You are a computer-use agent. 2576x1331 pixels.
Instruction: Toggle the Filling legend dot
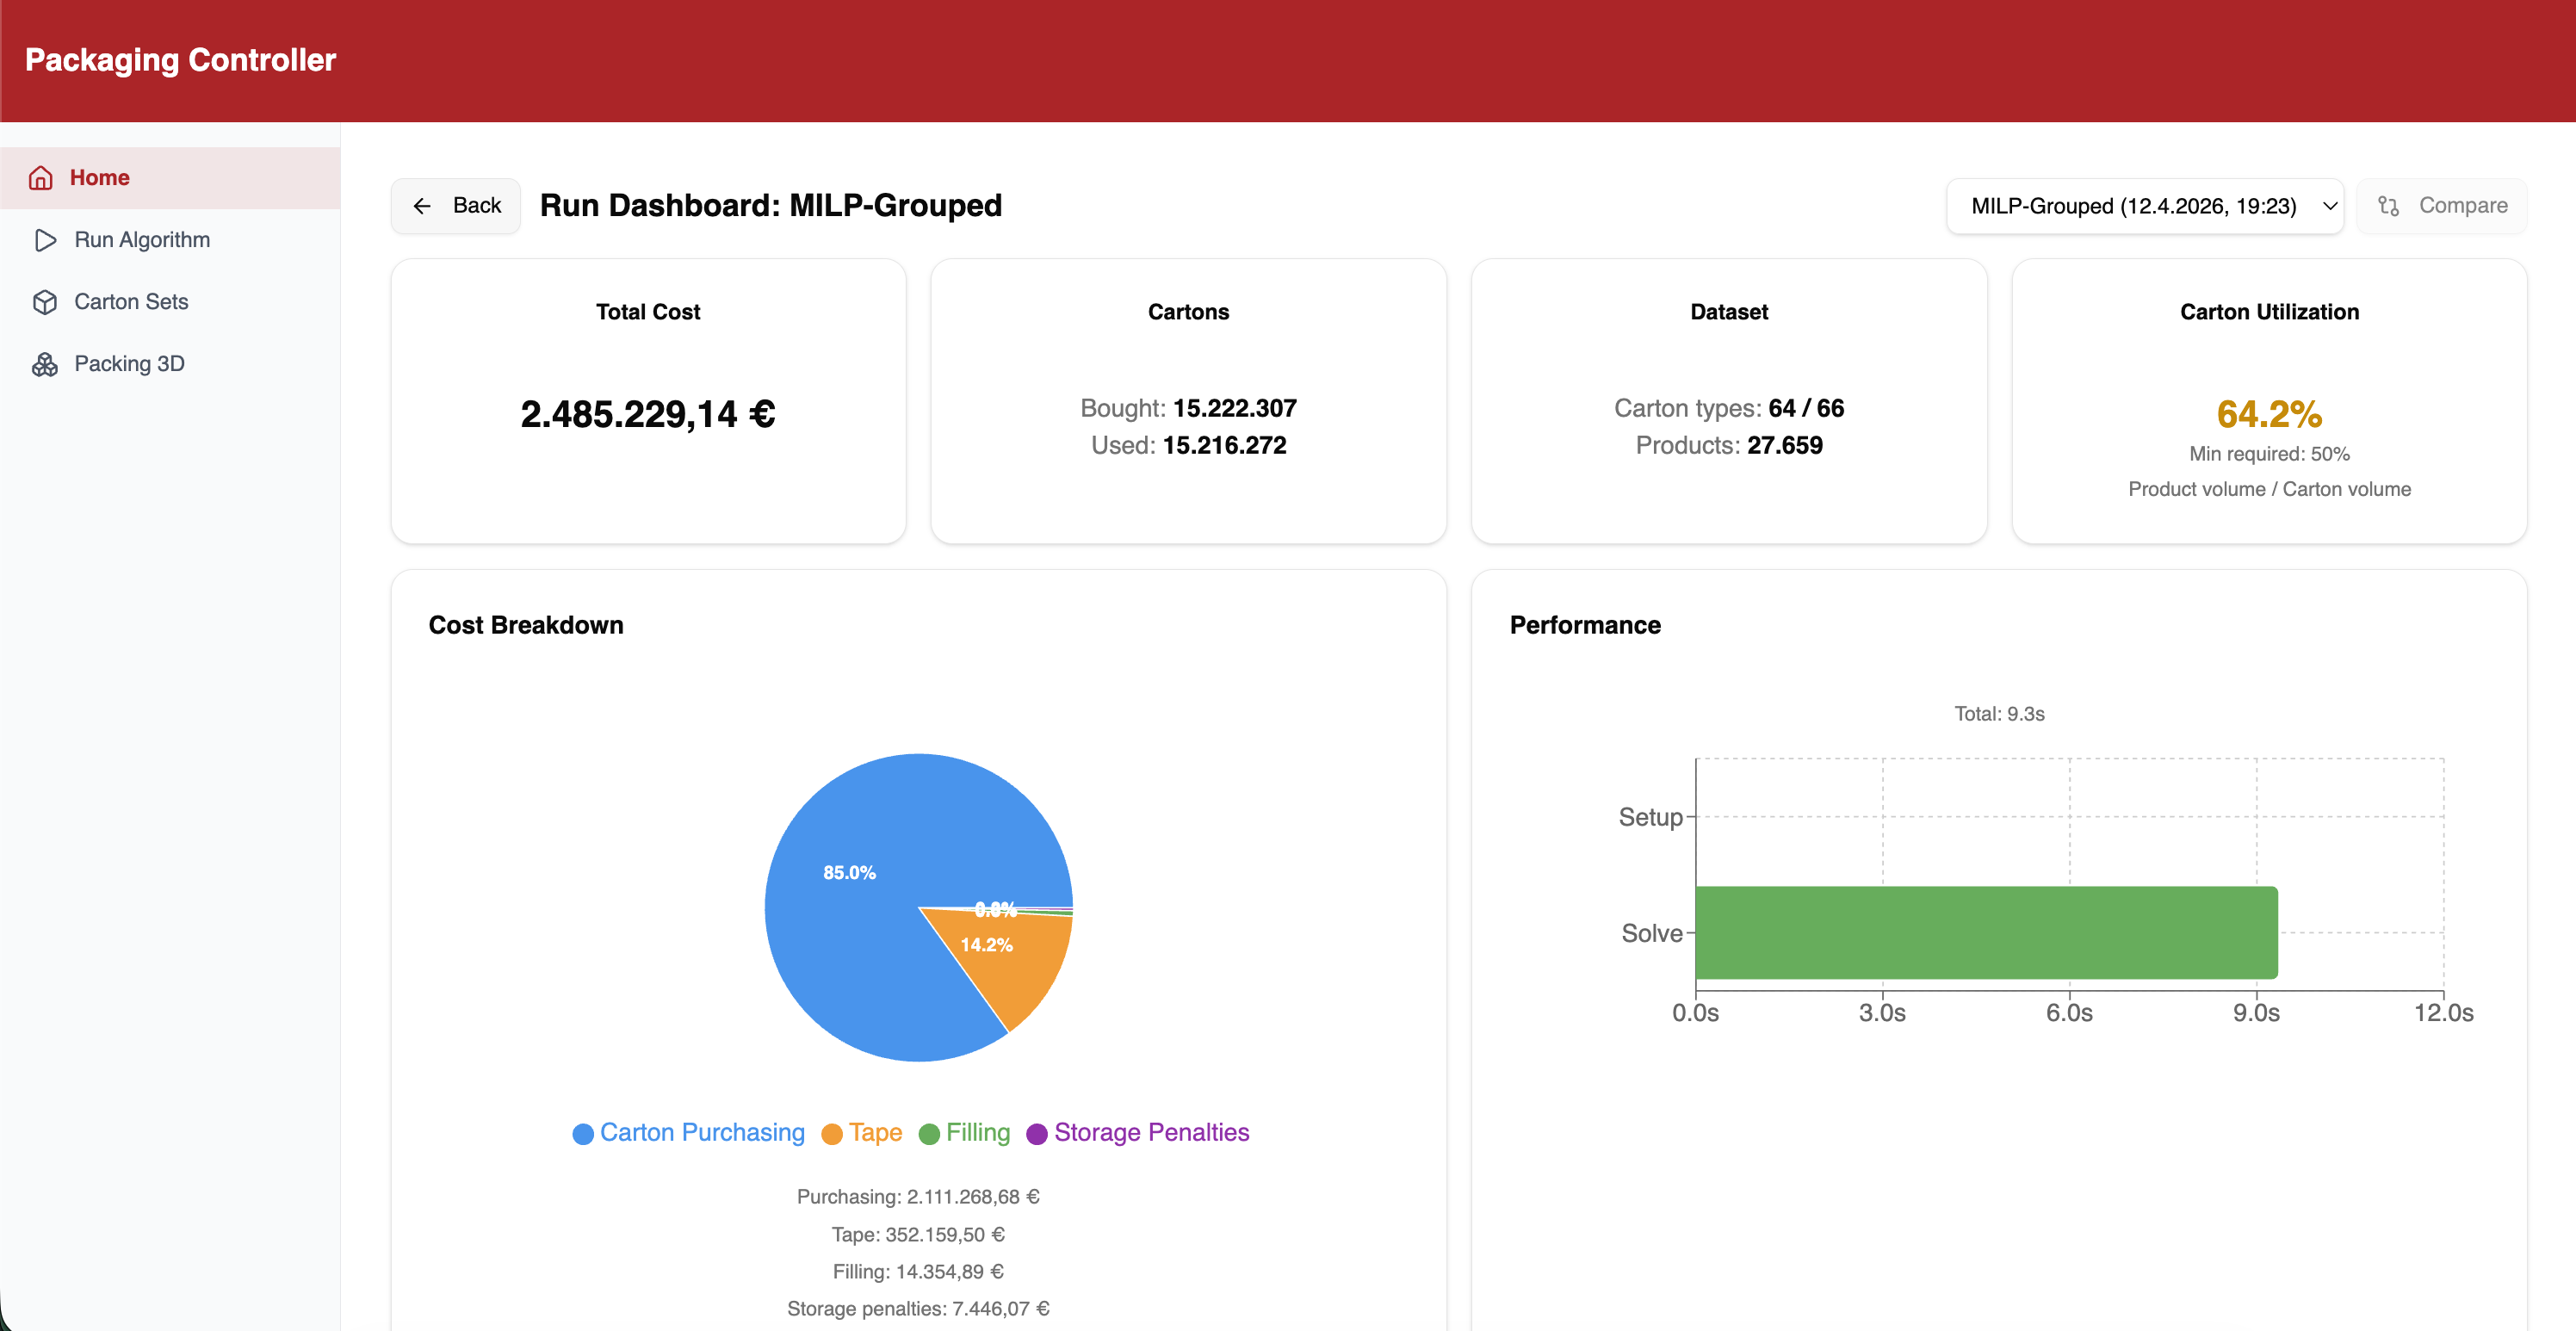tap(929, 1134)
